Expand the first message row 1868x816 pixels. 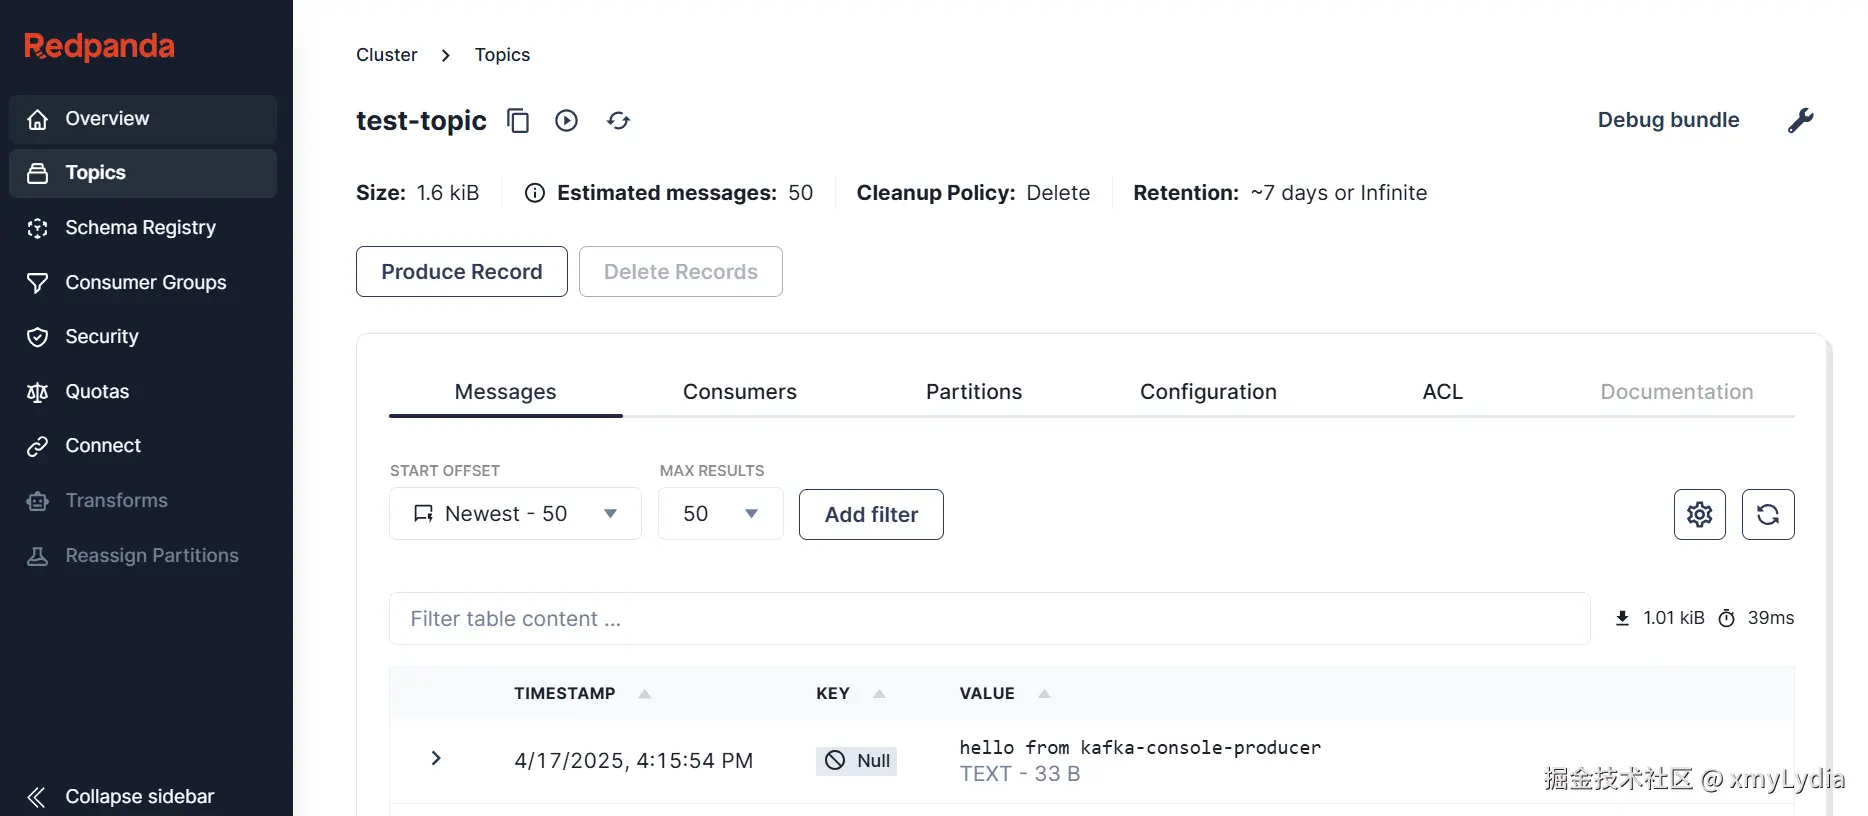[x=436, y=759]
